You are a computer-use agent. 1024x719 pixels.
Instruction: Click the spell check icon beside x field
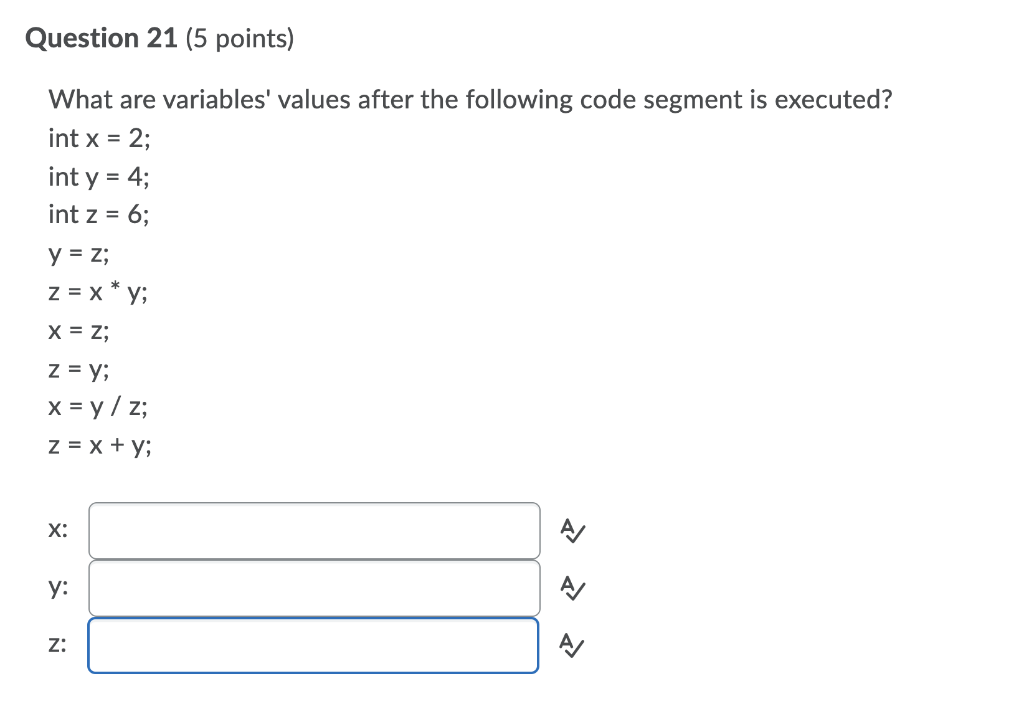coord(573,531)
